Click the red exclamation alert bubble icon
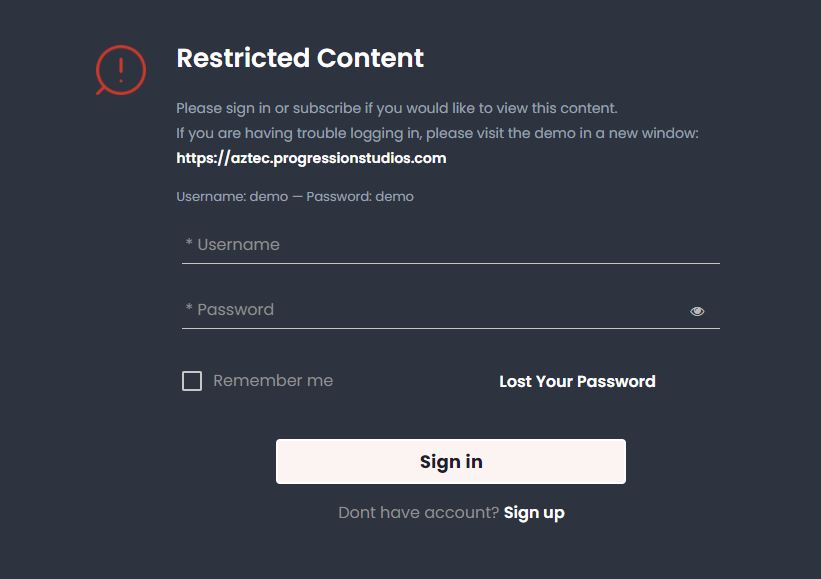This screenshot has height=579, width=821. tap(121, 70)
